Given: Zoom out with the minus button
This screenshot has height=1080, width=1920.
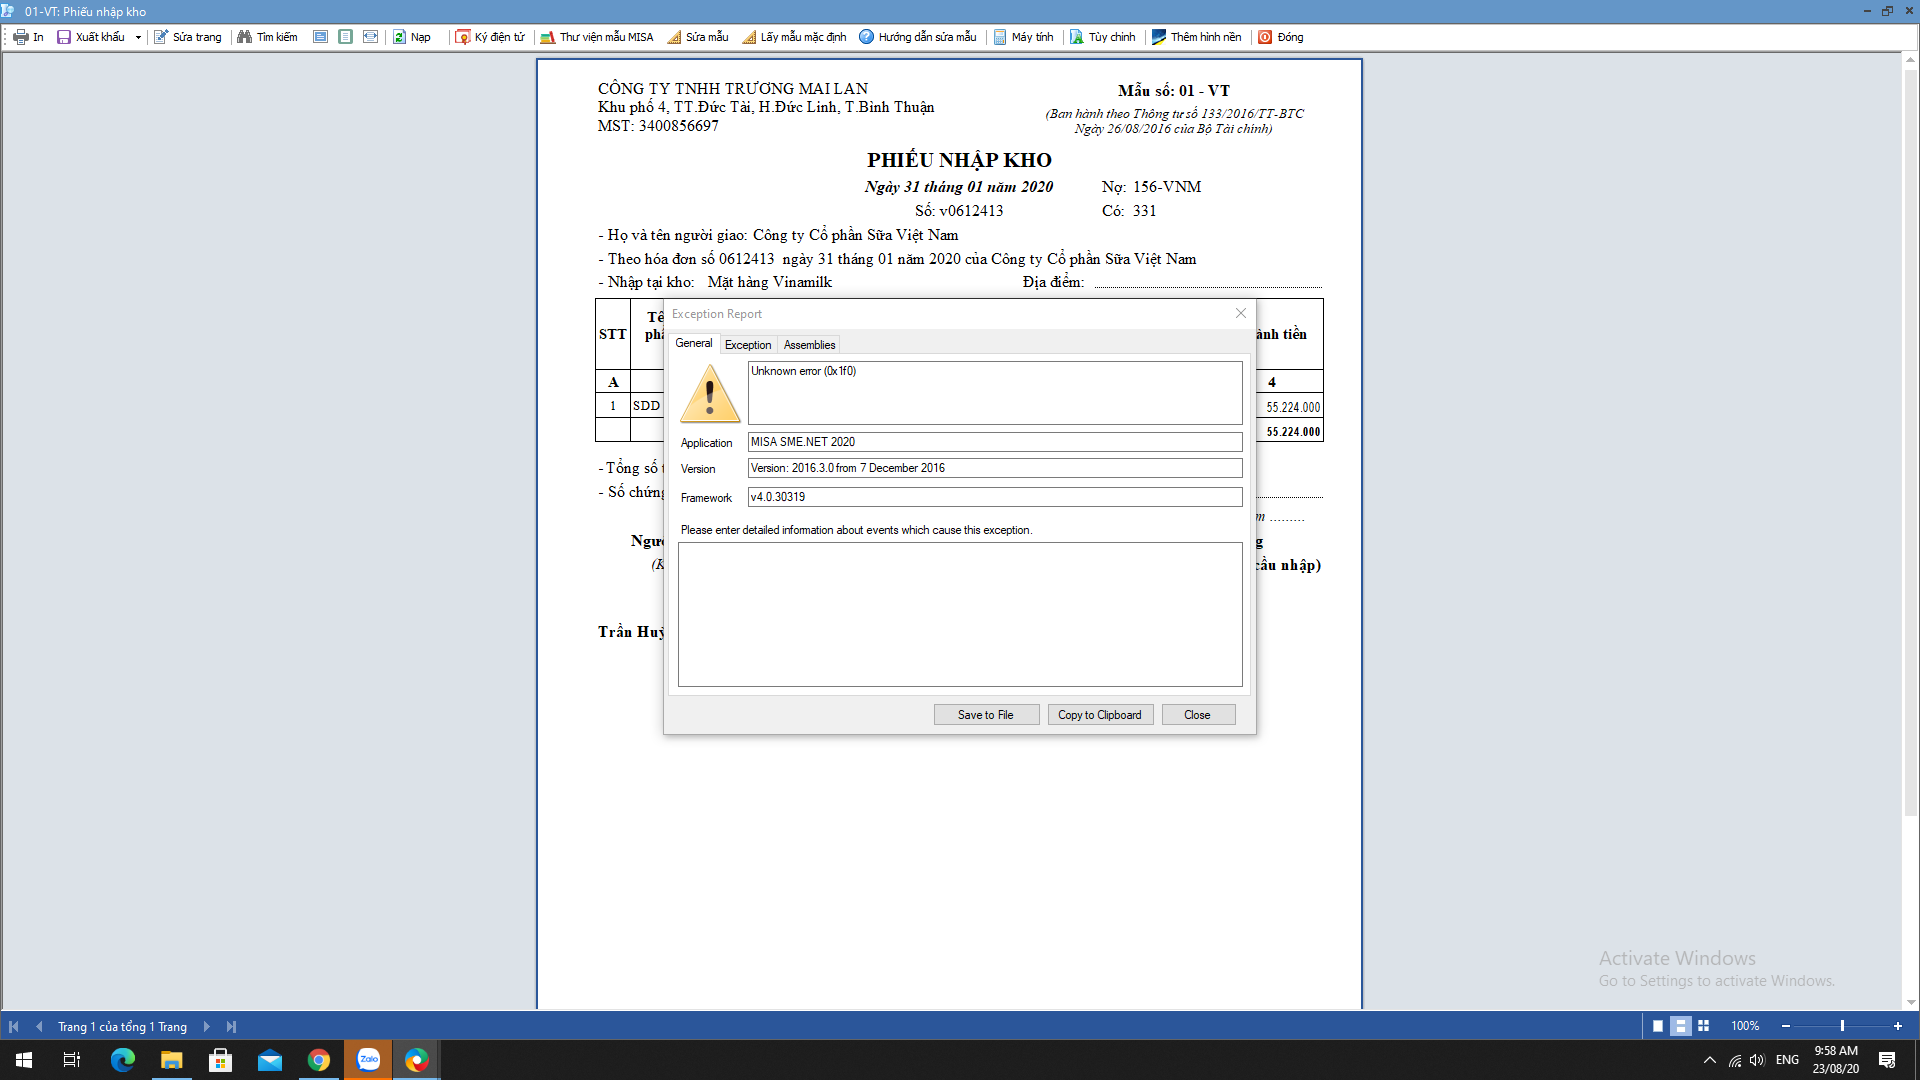Looking at the screenshot, I should pyautogui.click(x=1786, y=1026).
